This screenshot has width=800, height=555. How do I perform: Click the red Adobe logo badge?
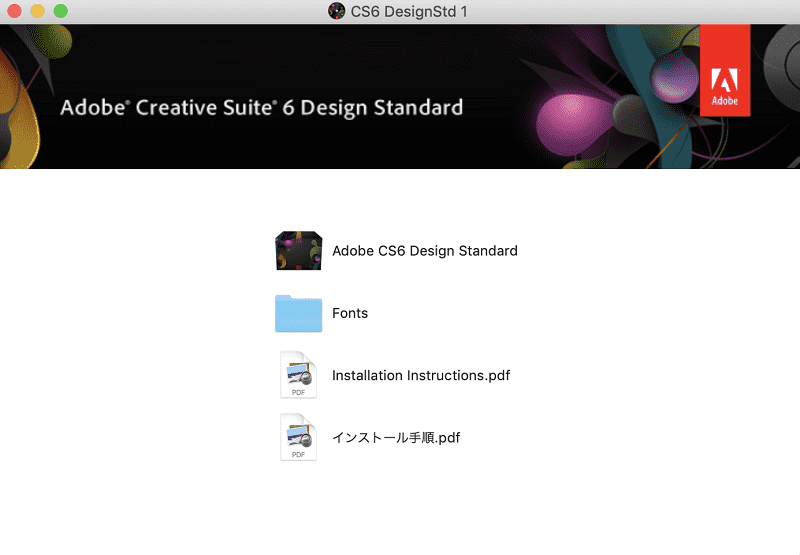coord(725,70)
